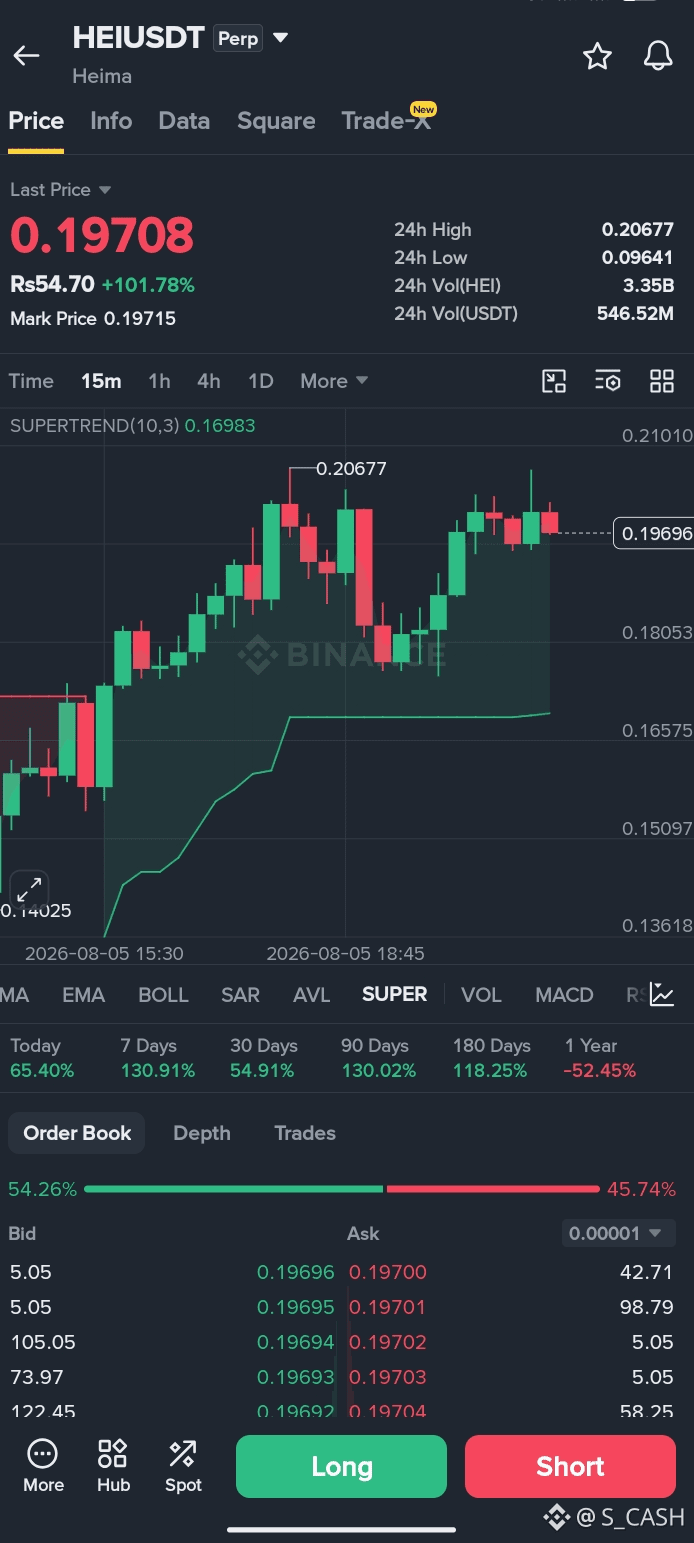This screenshot has width=694, height=1543.
Task: Enable the EMA indicator
Action: [83, 995]
